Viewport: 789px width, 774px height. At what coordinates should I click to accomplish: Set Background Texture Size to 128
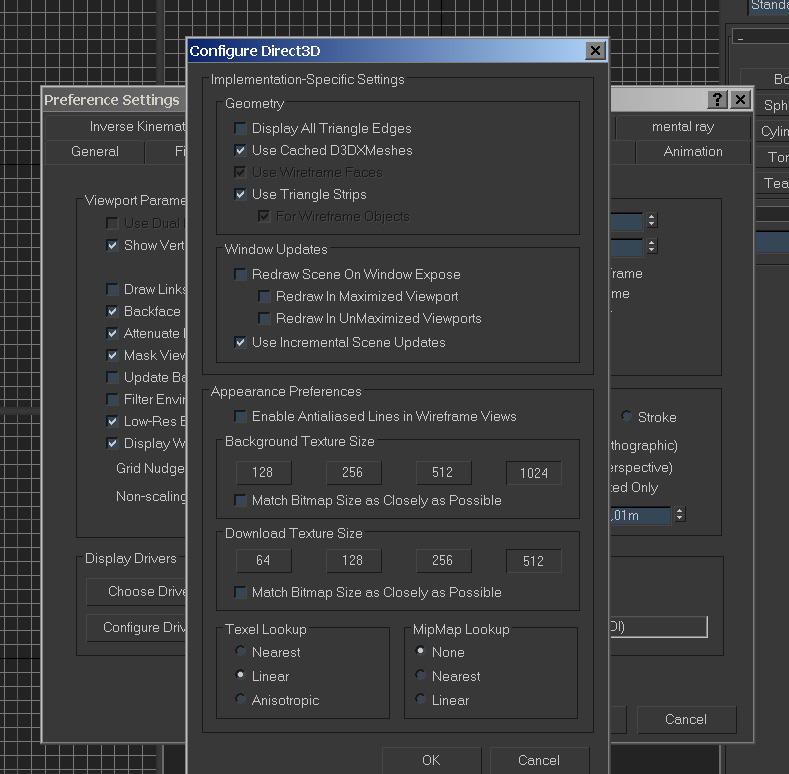pos(263,473)
